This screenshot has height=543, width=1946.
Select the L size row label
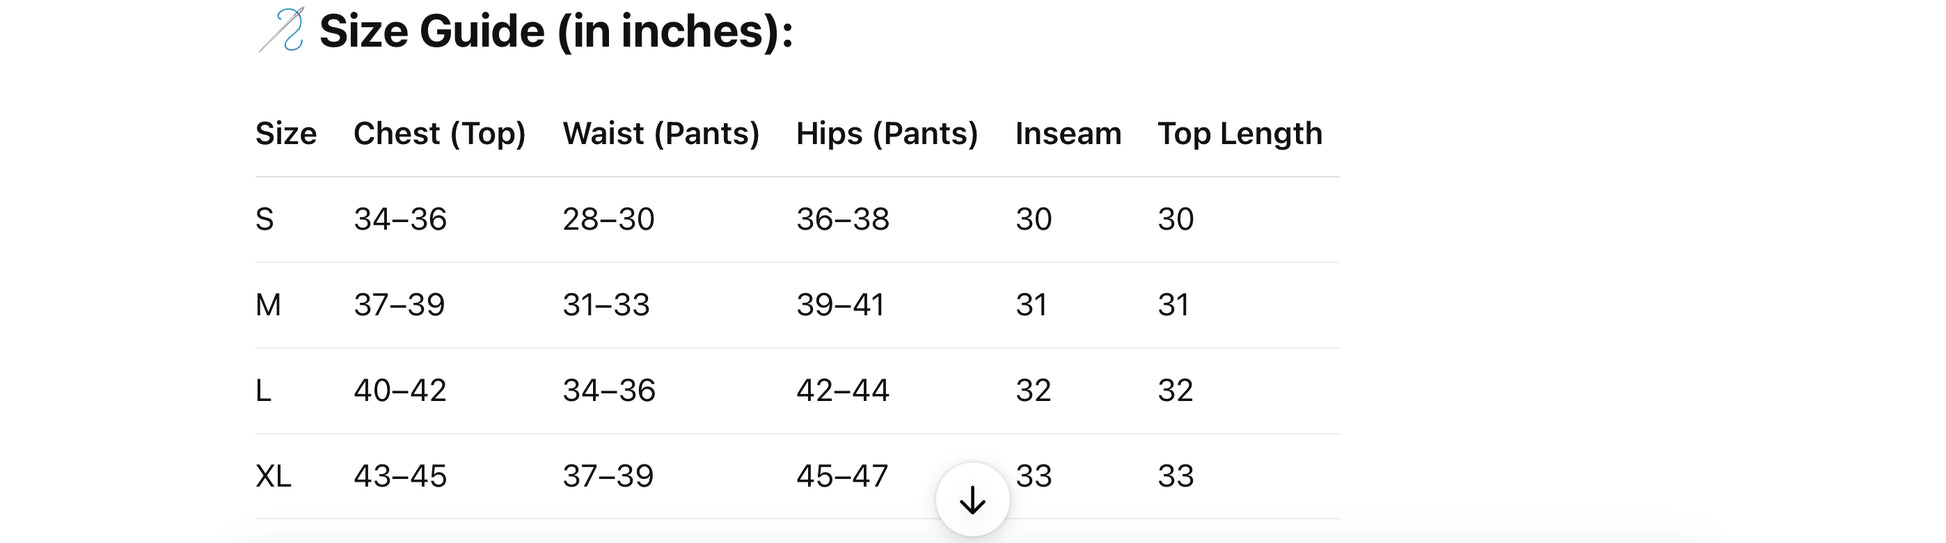click(x=263, y=390)
